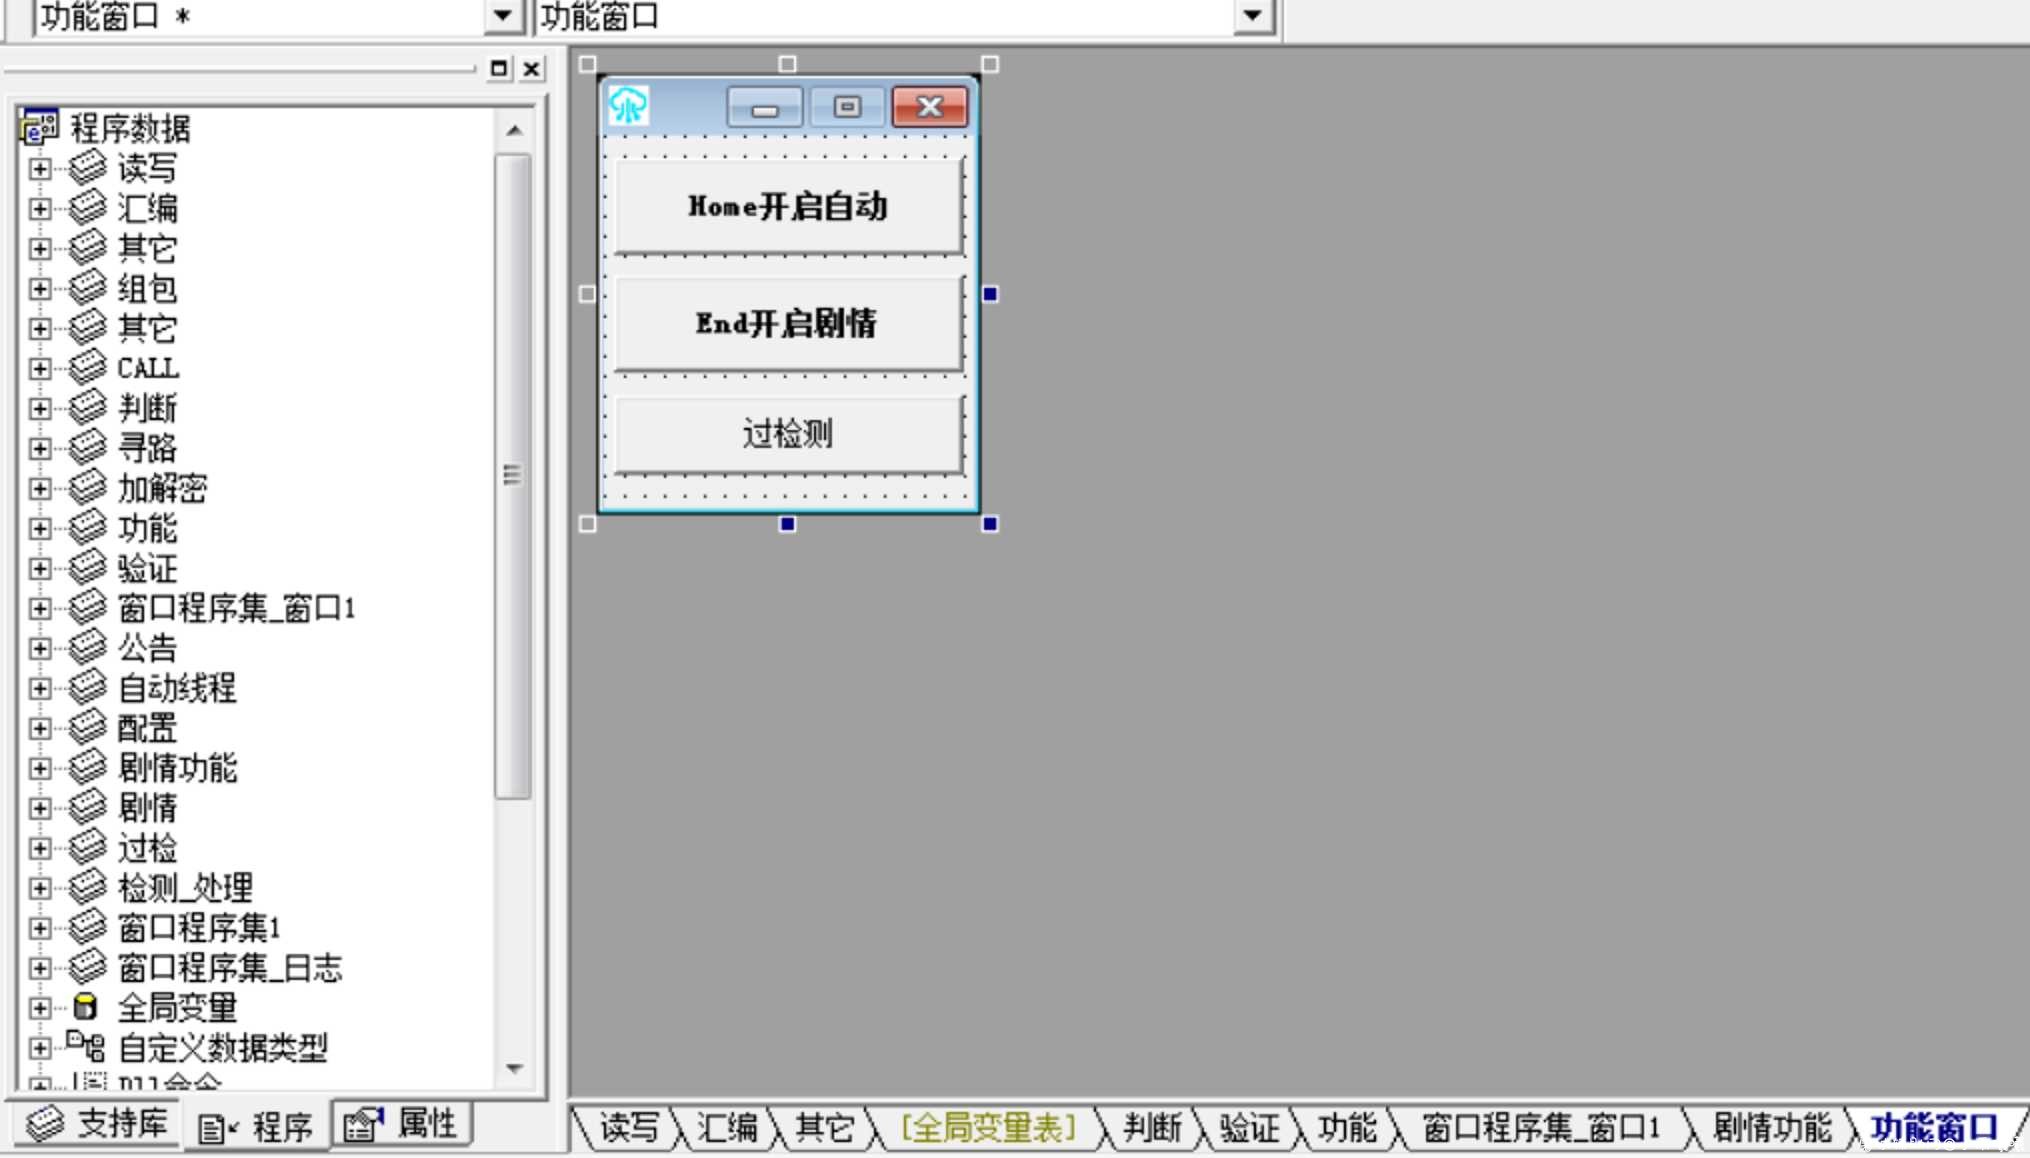Click the form designer's window logo icon
This screenshot has height=1158, width=2030.
(x=628, y=105)
